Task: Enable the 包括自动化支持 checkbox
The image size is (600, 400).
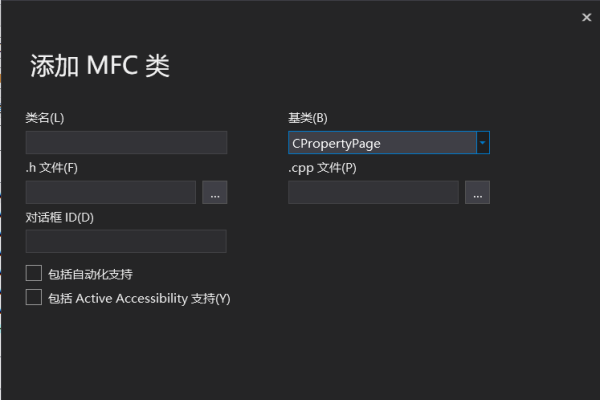Action: (x=34, y=273)
